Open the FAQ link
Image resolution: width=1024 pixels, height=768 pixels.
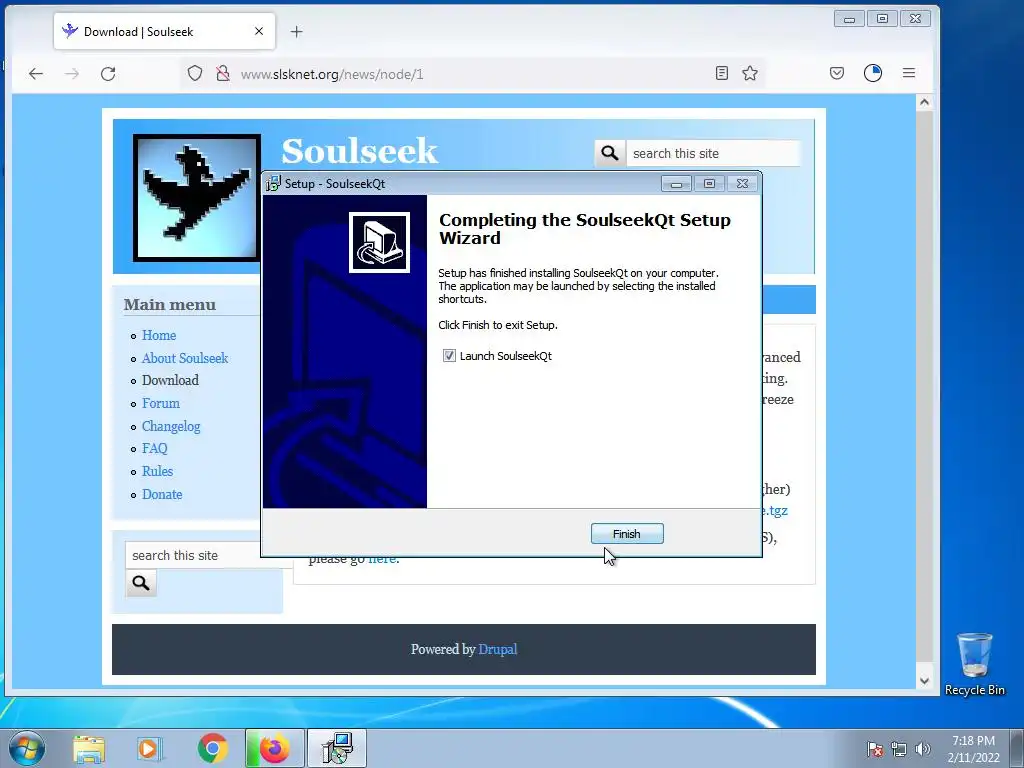pos(155,448)
